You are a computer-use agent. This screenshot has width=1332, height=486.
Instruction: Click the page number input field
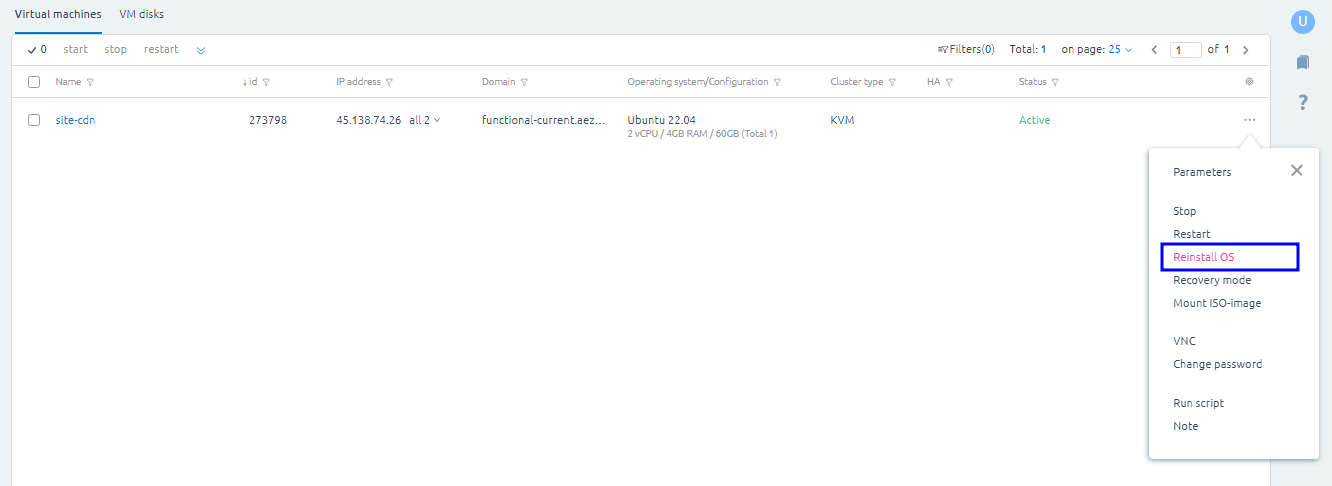[x=1185, y=50]
